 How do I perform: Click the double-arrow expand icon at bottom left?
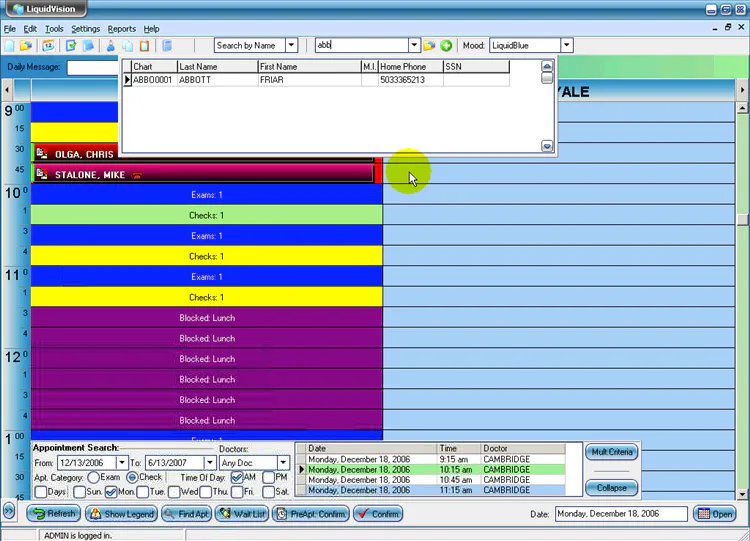click(x=9, y=511)
